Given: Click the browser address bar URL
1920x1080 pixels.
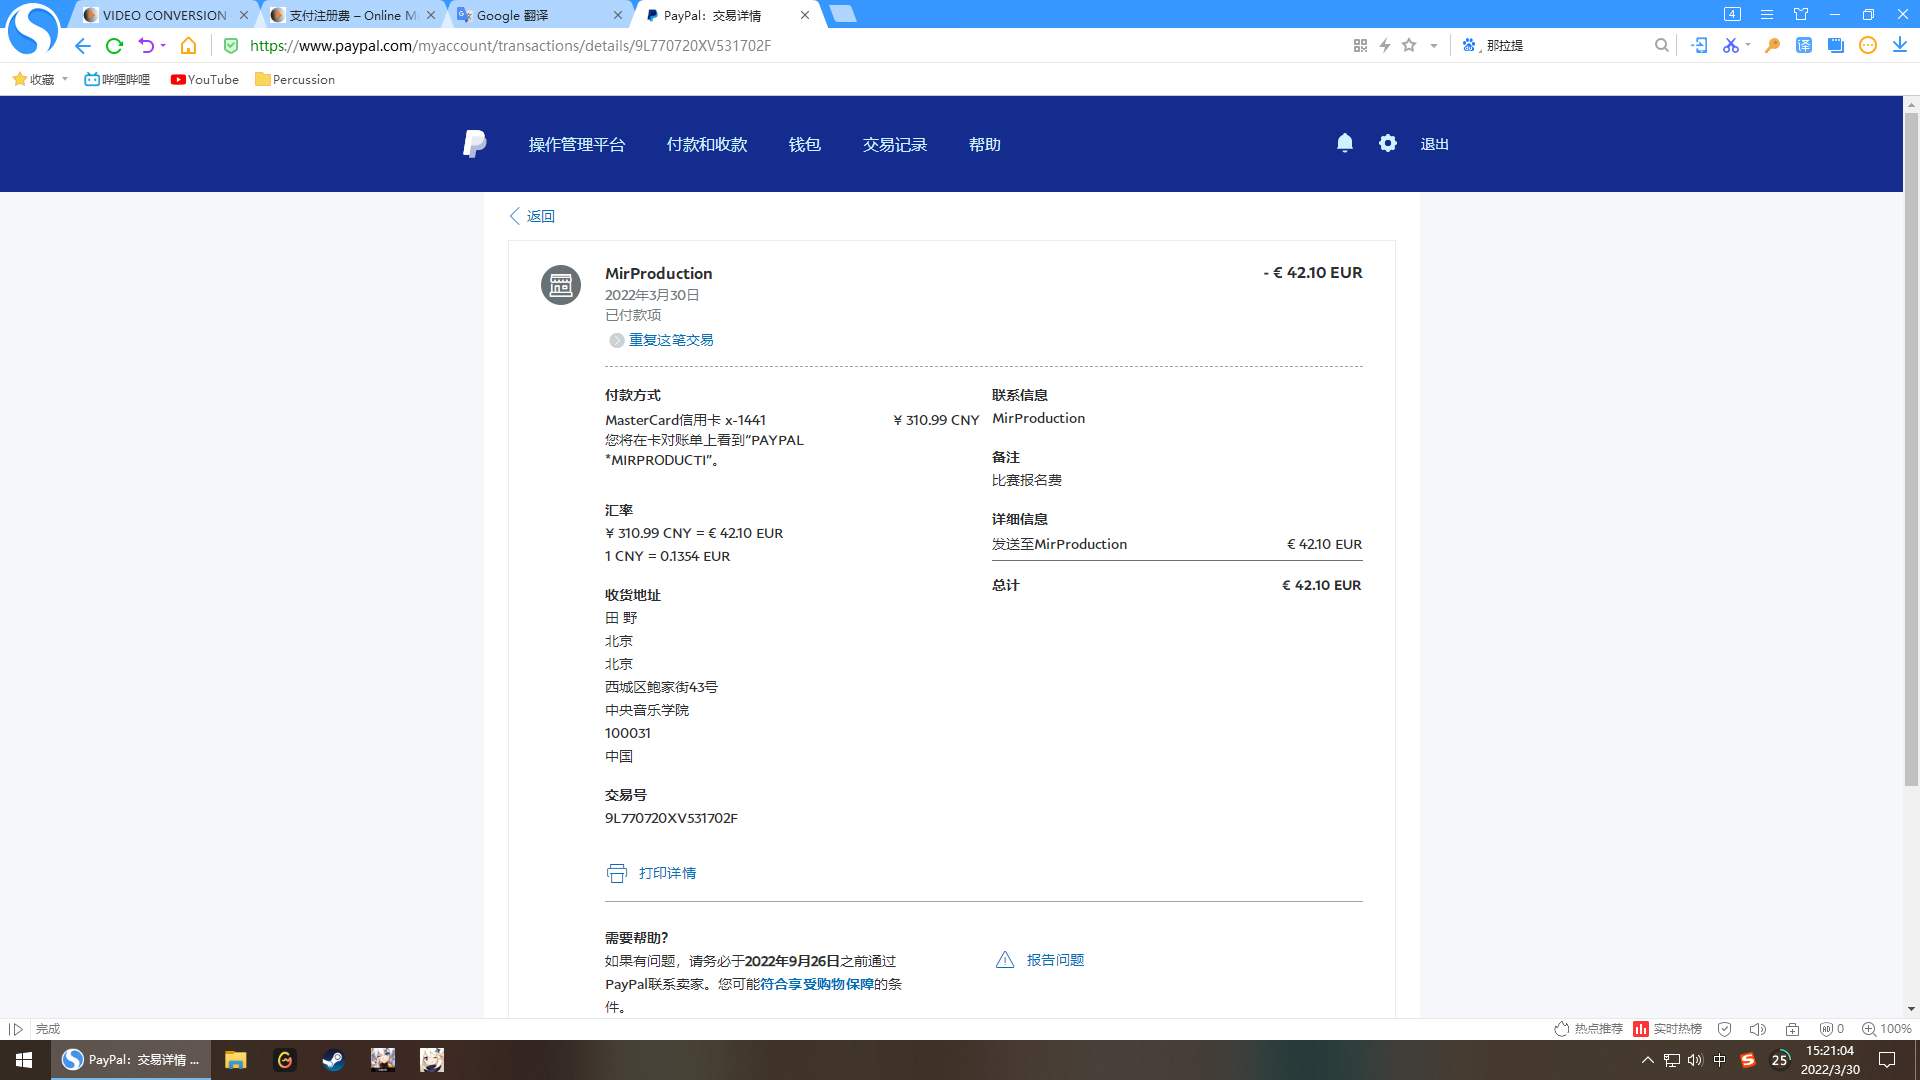Looking at the screenshot, I should coord(510,46).
